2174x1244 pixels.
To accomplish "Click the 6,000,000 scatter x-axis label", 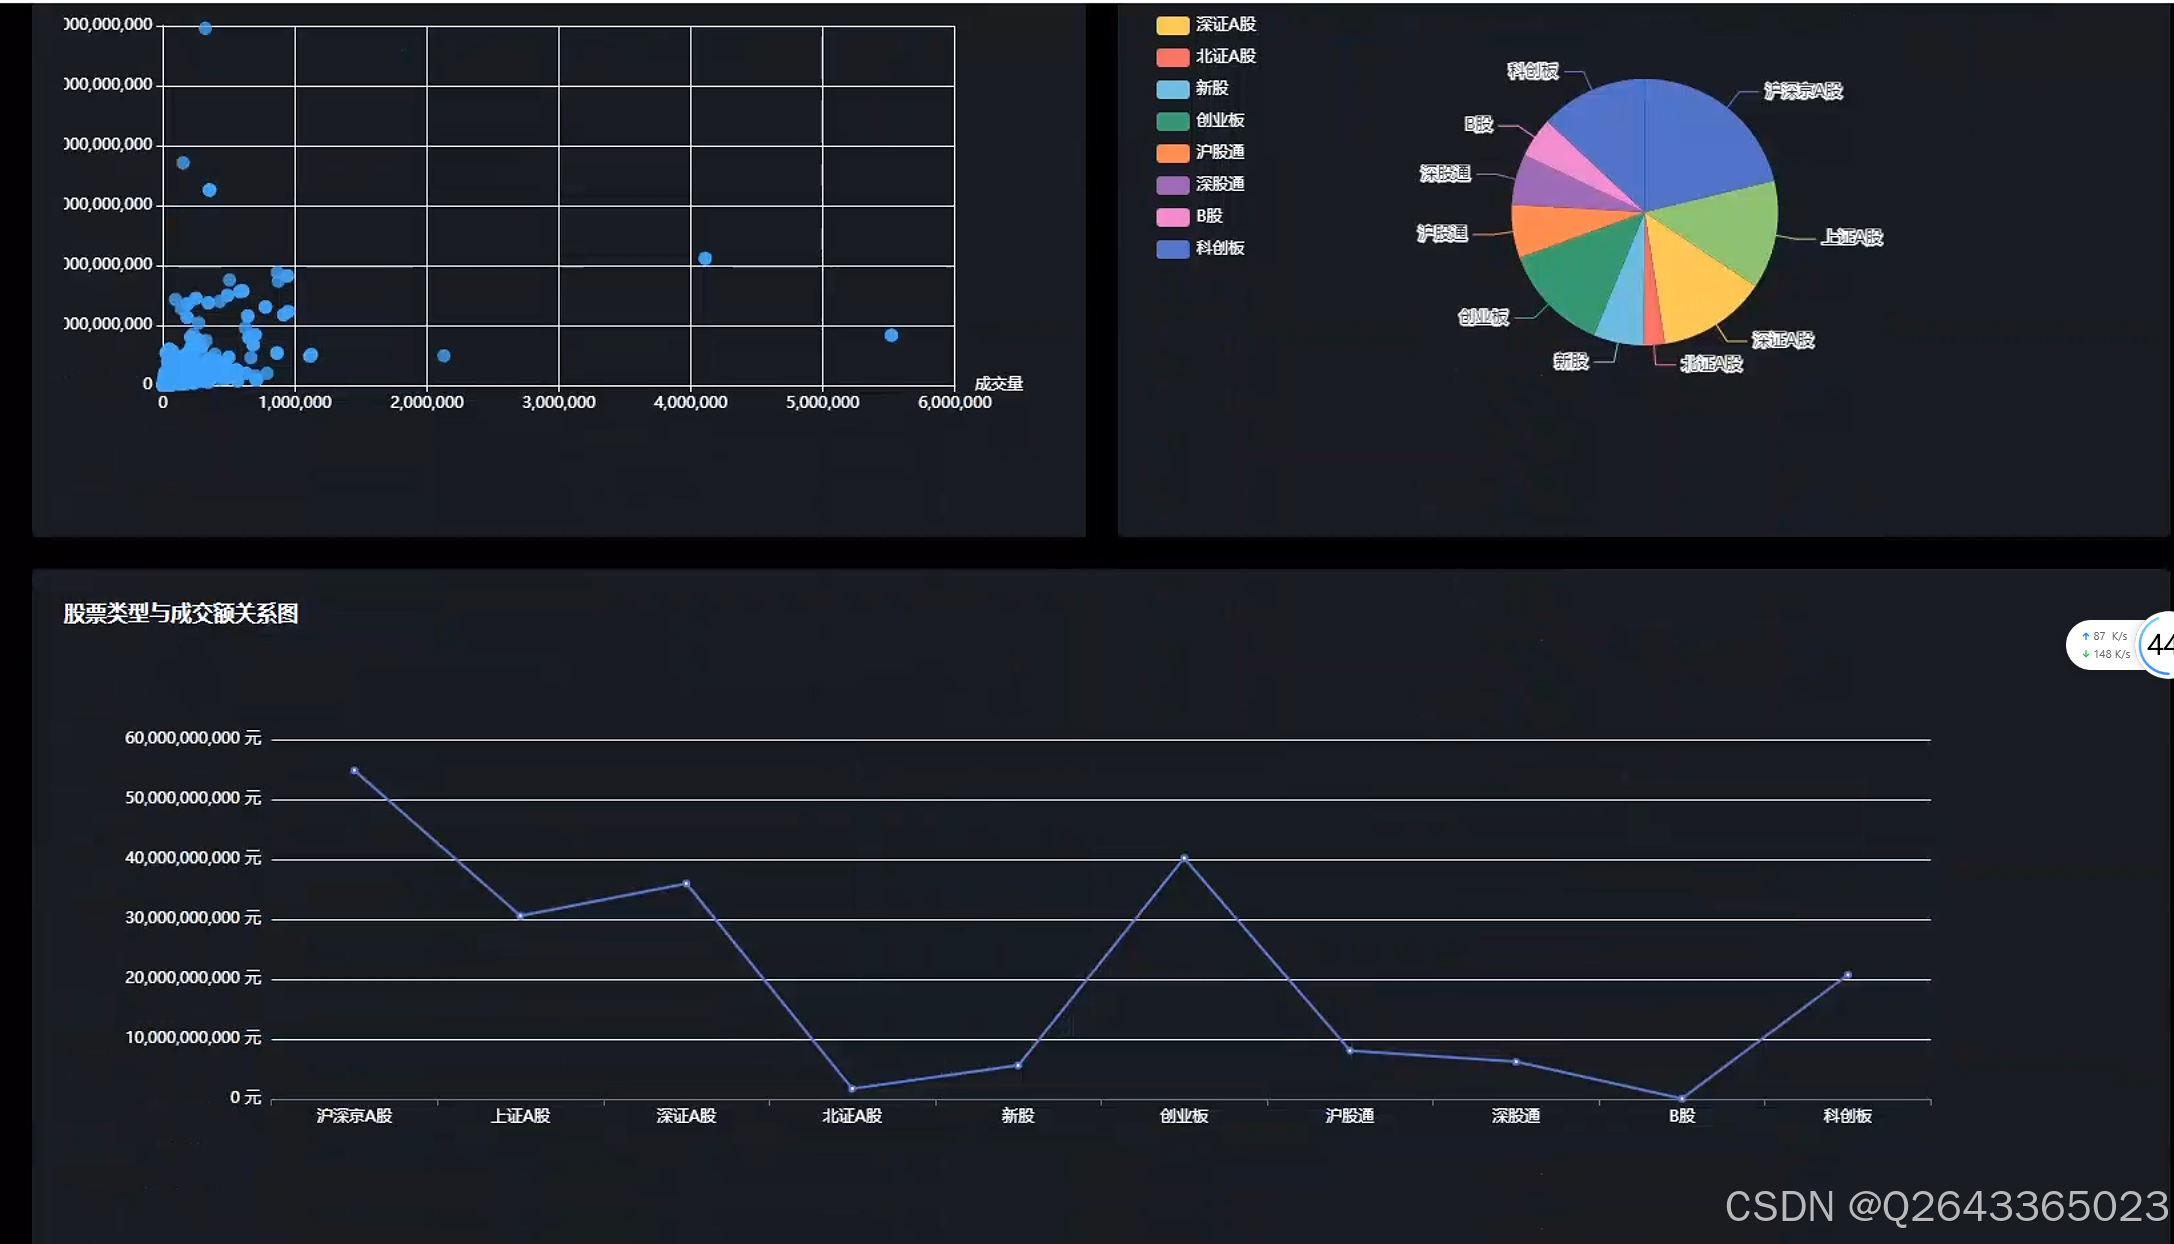I will [x=955, y=403].
